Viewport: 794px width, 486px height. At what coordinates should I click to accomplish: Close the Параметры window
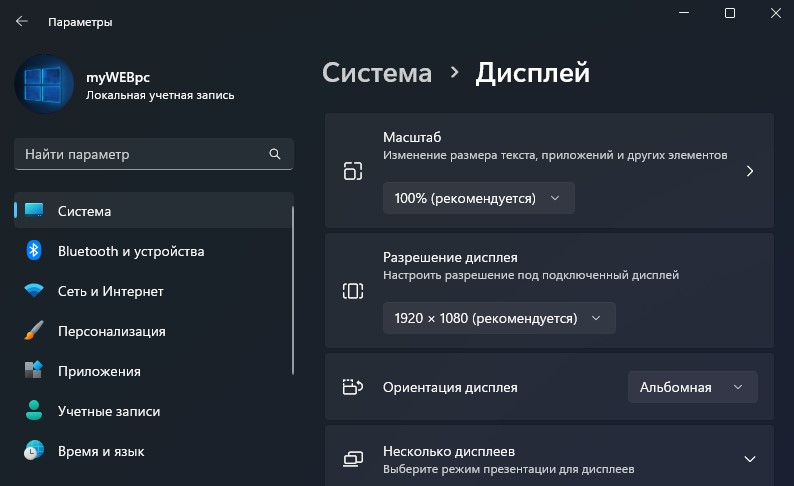click(x=776, y=13)
